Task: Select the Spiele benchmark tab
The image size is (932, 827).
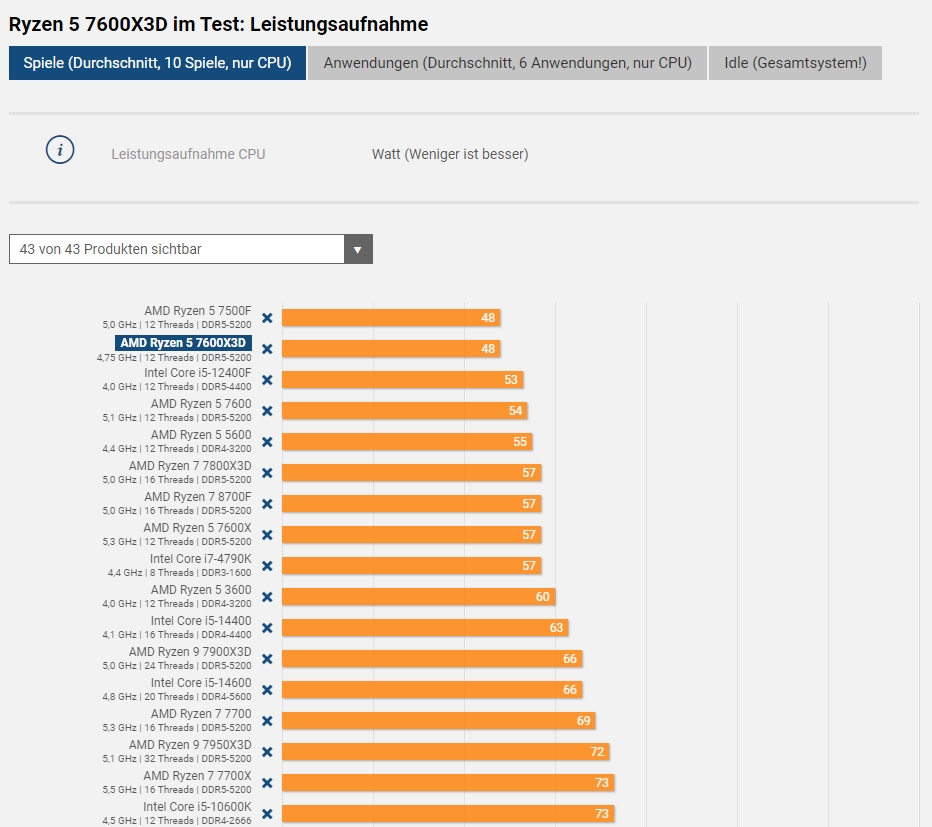Action: (x=158, y=63)
